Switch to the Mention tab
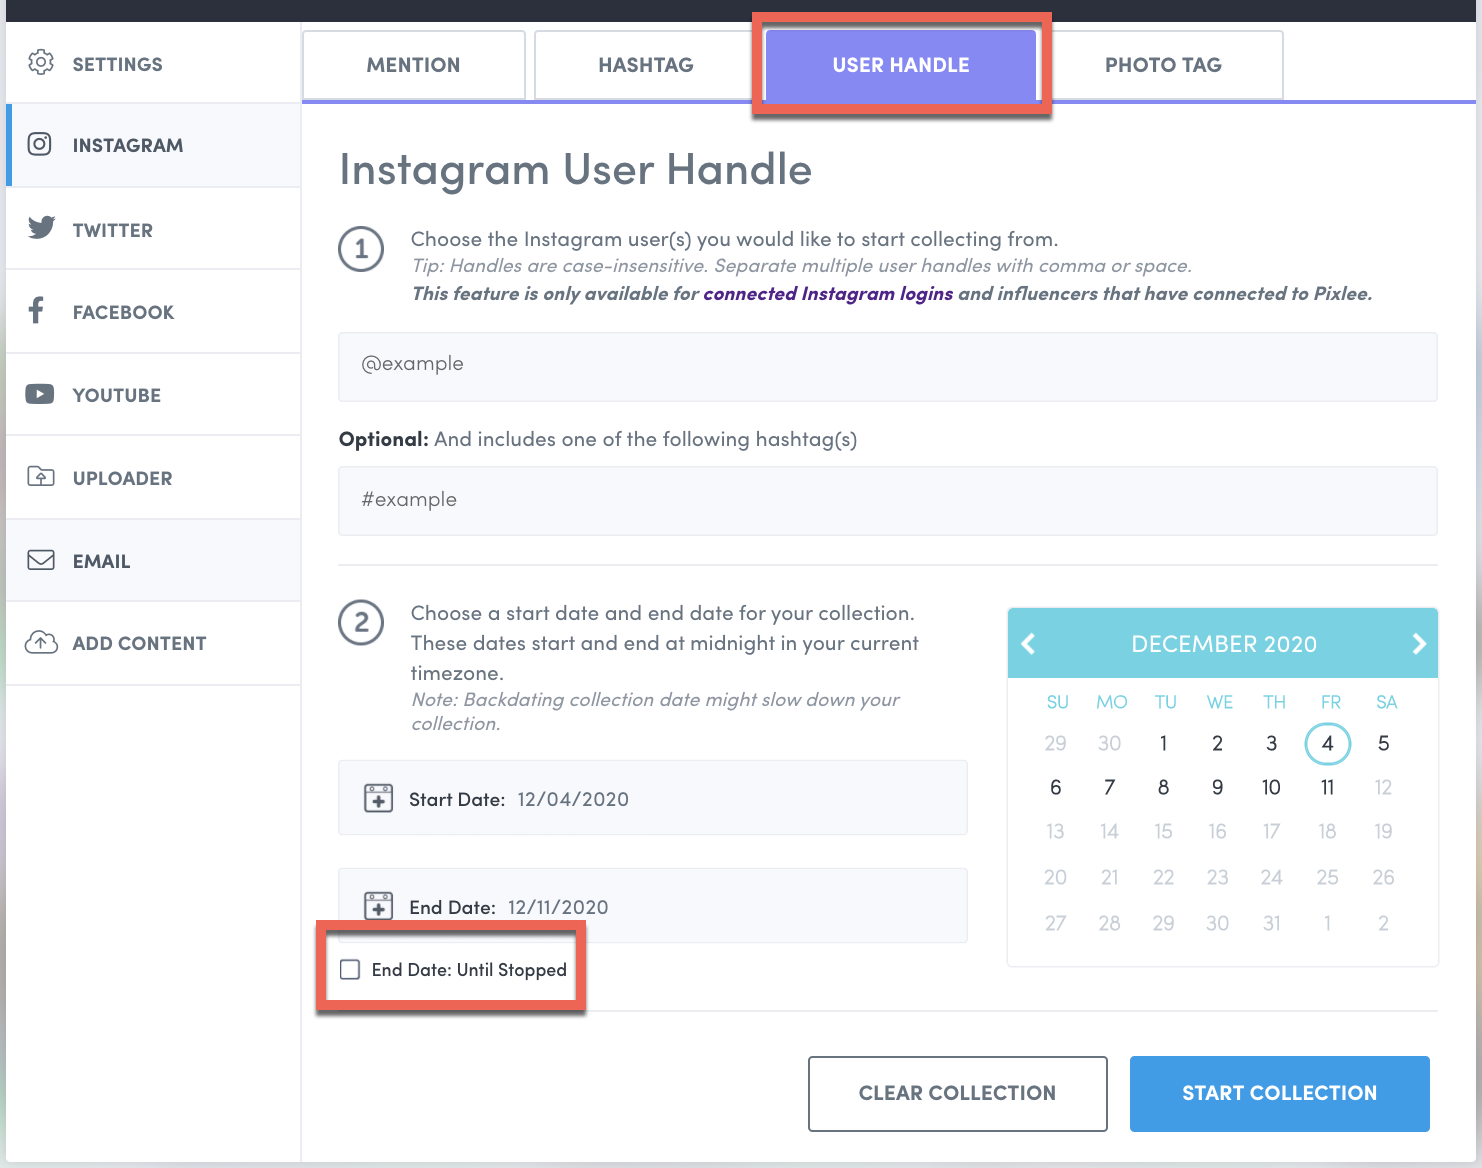 pyautogui.click(x=413, y=65)
